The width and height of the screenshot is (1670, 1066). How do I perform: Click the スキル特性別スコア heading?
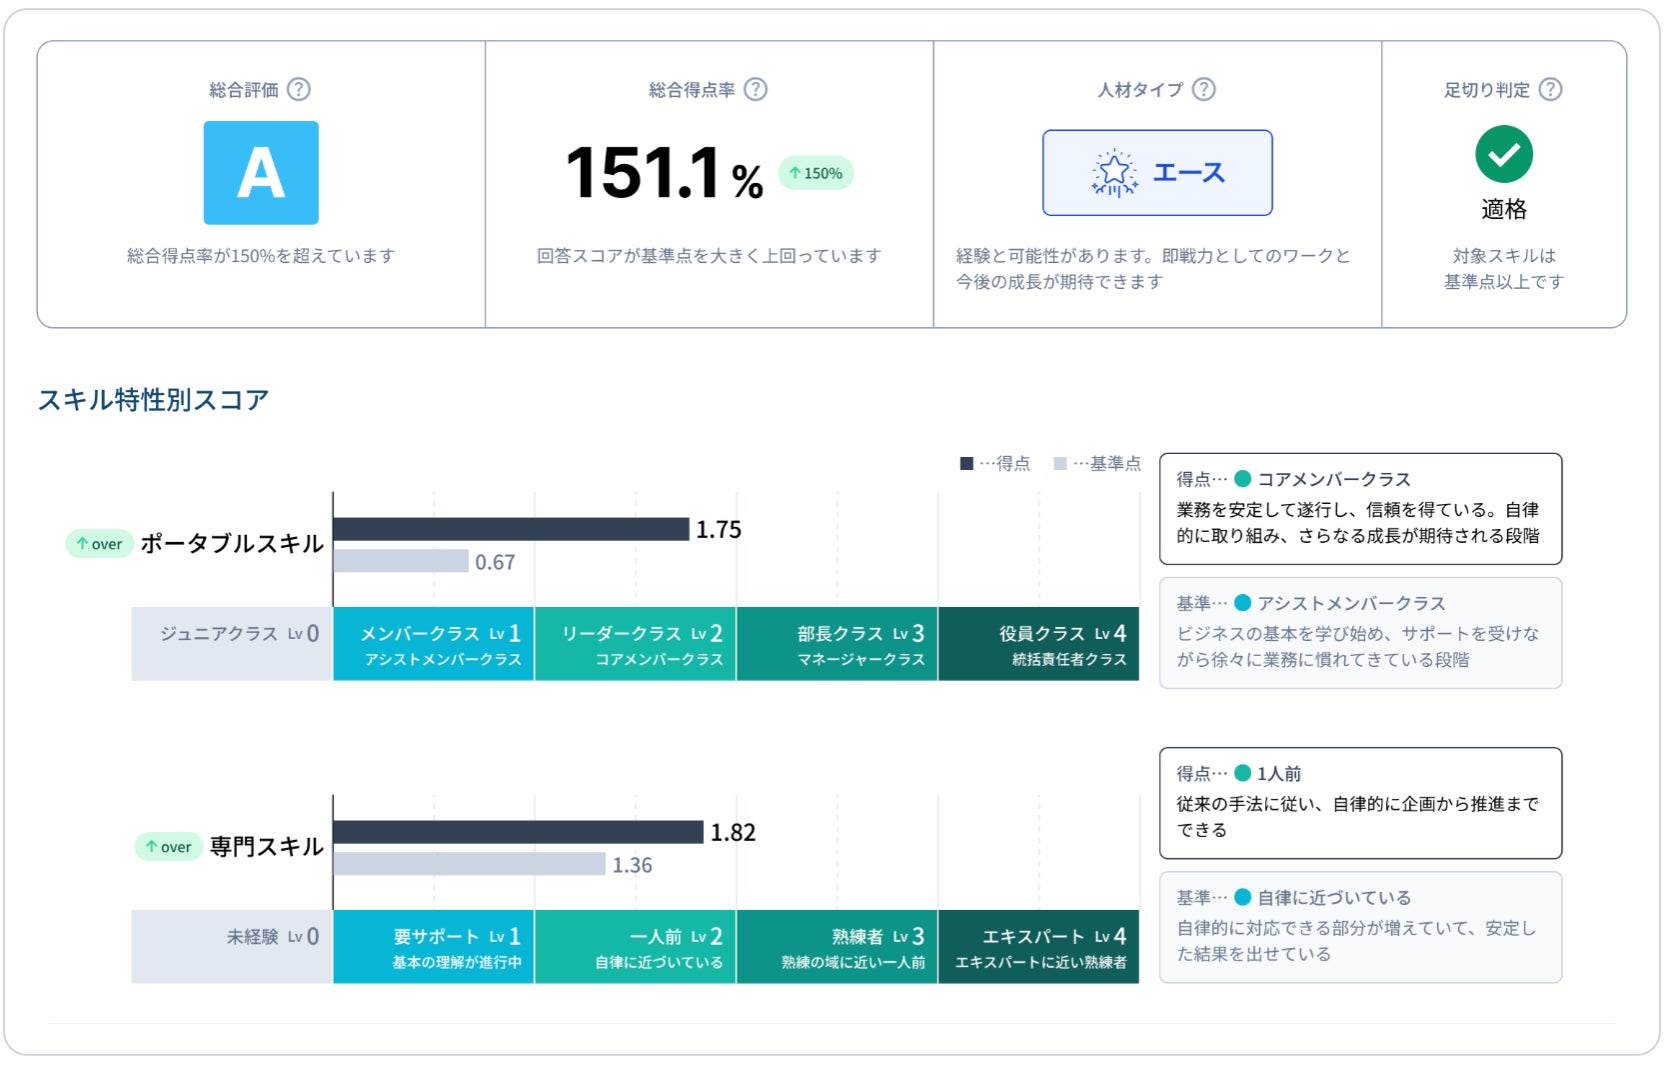153,400
